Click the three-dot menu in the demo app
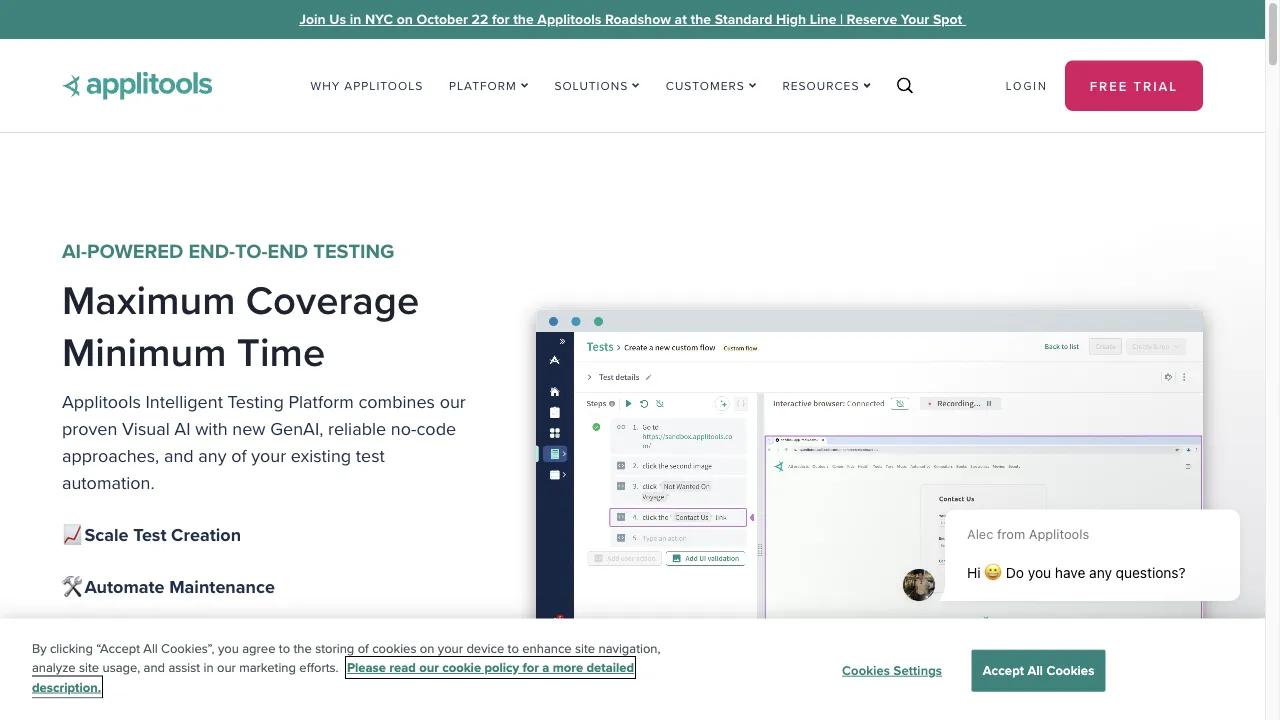1280x720 pixels. pyautogui.click(x=1184, y=377)
